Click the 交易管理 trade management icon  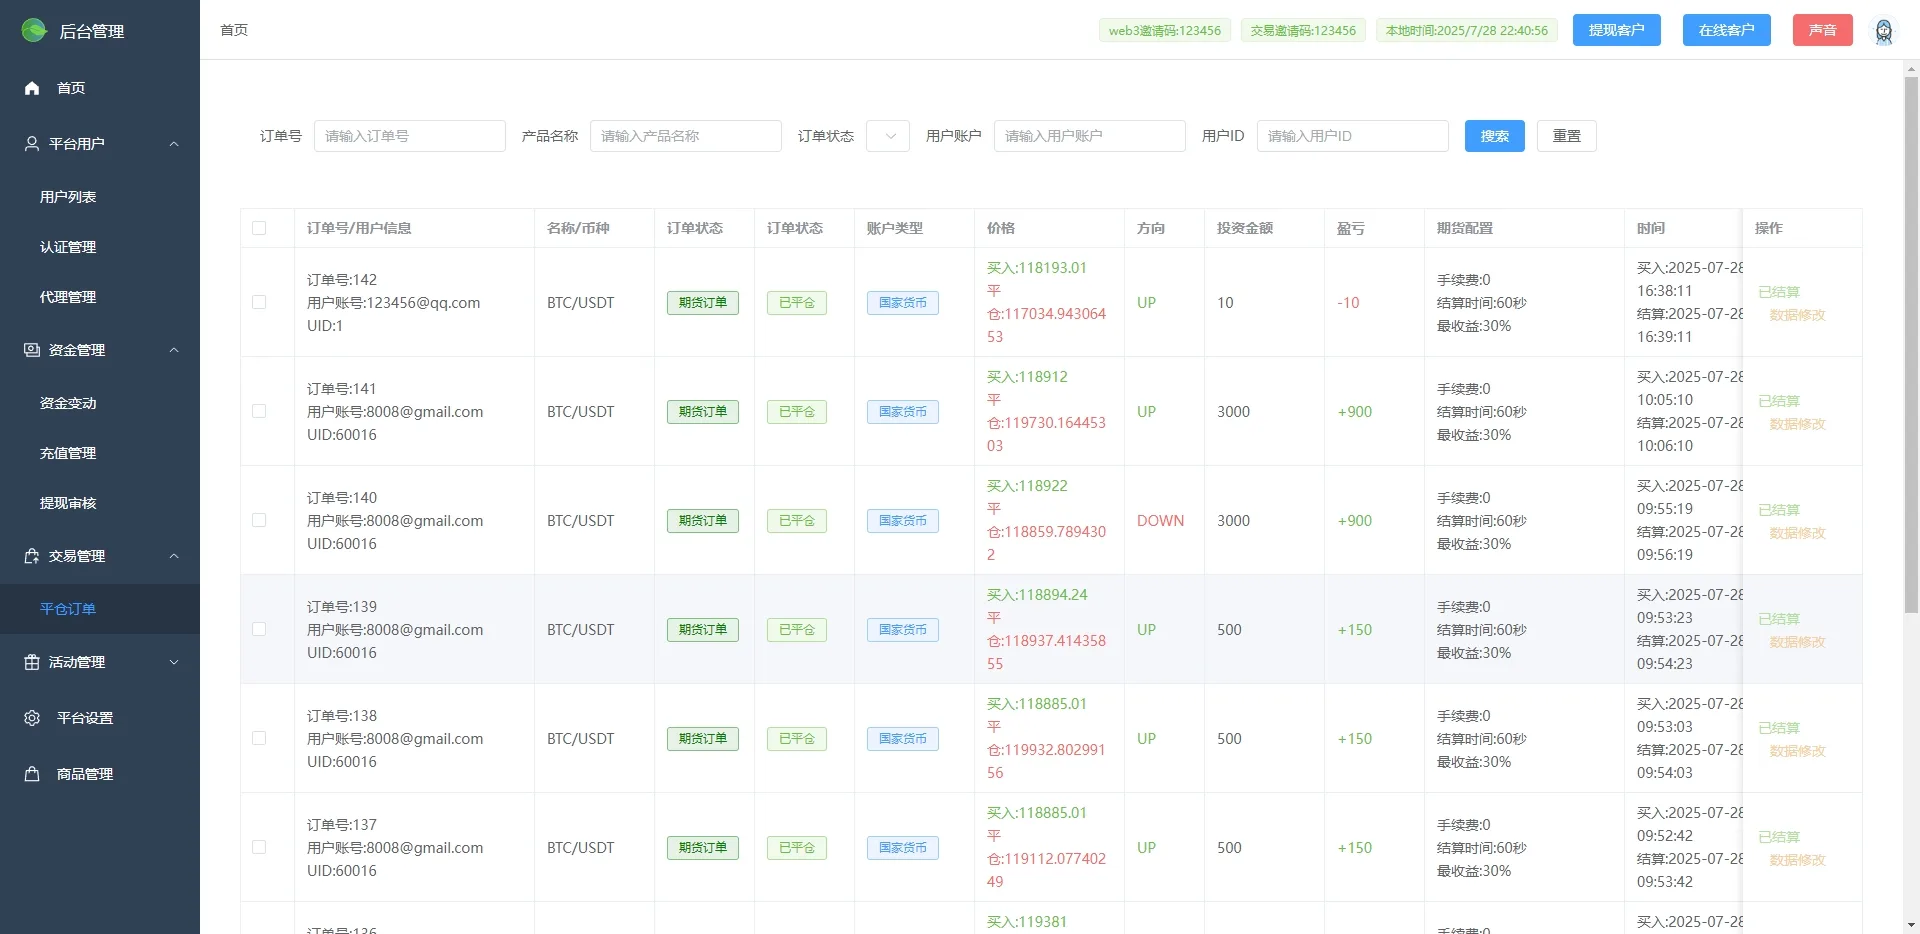coord(29,556)
